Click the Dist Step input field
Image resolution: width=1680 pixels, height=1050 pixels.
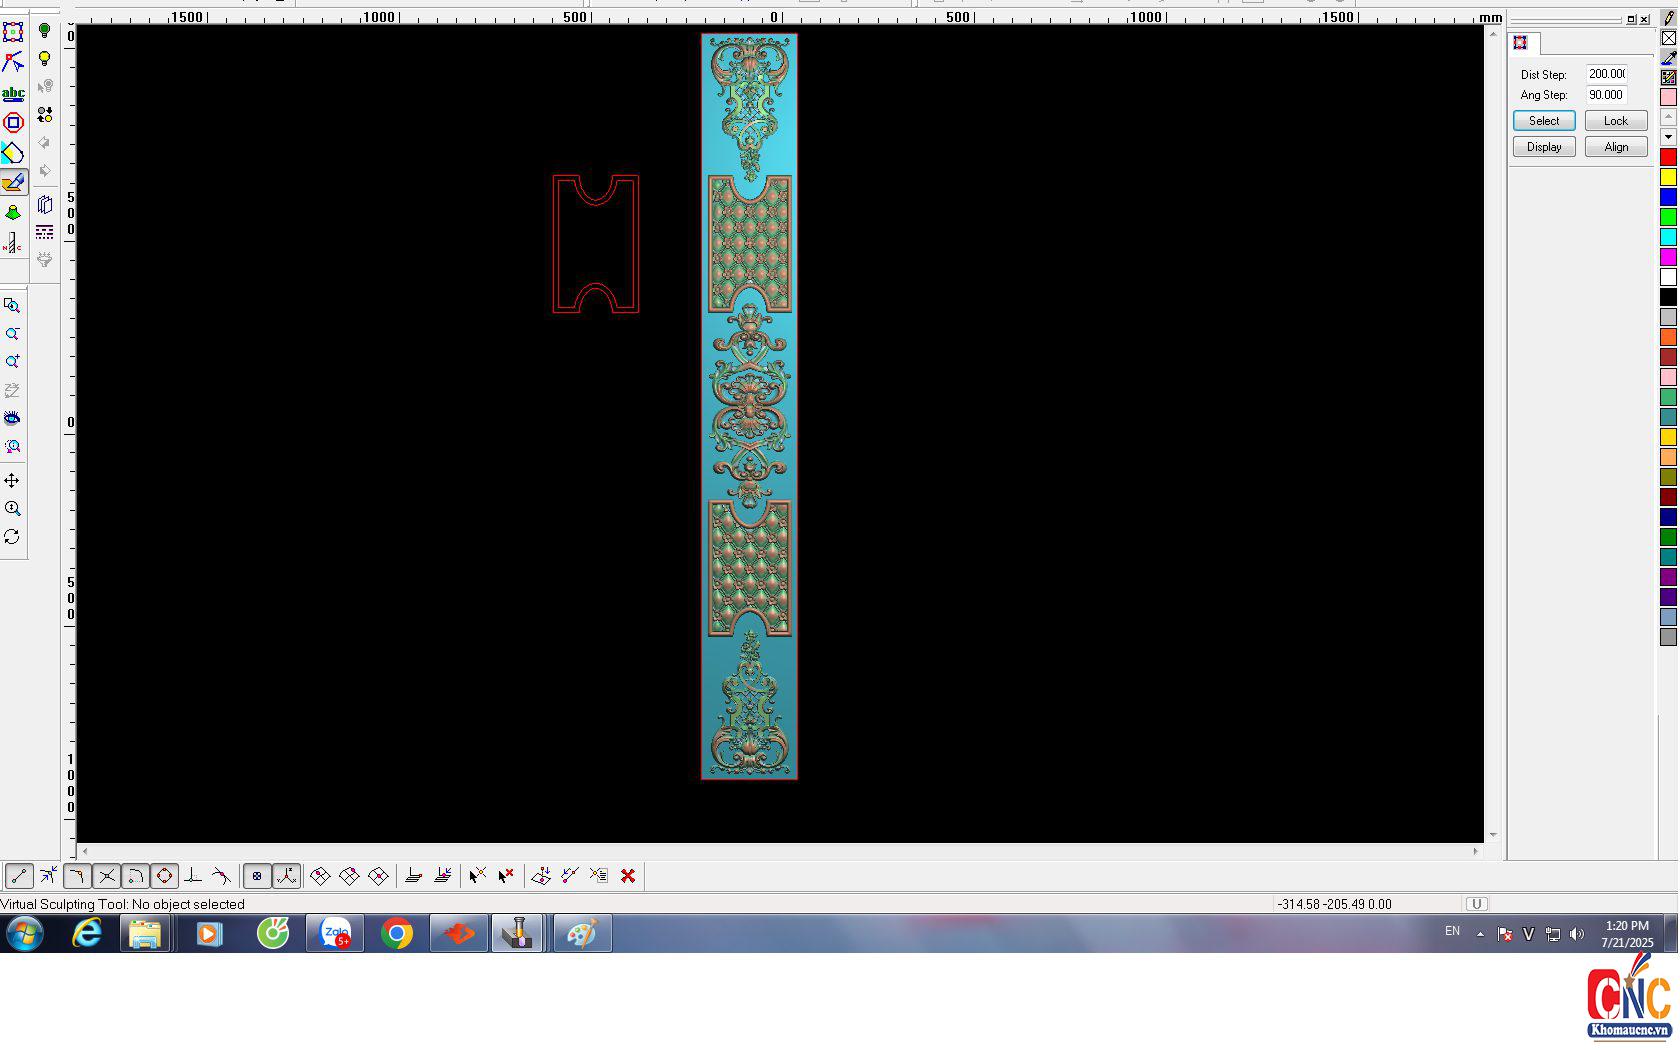[x=1606, y=74]
